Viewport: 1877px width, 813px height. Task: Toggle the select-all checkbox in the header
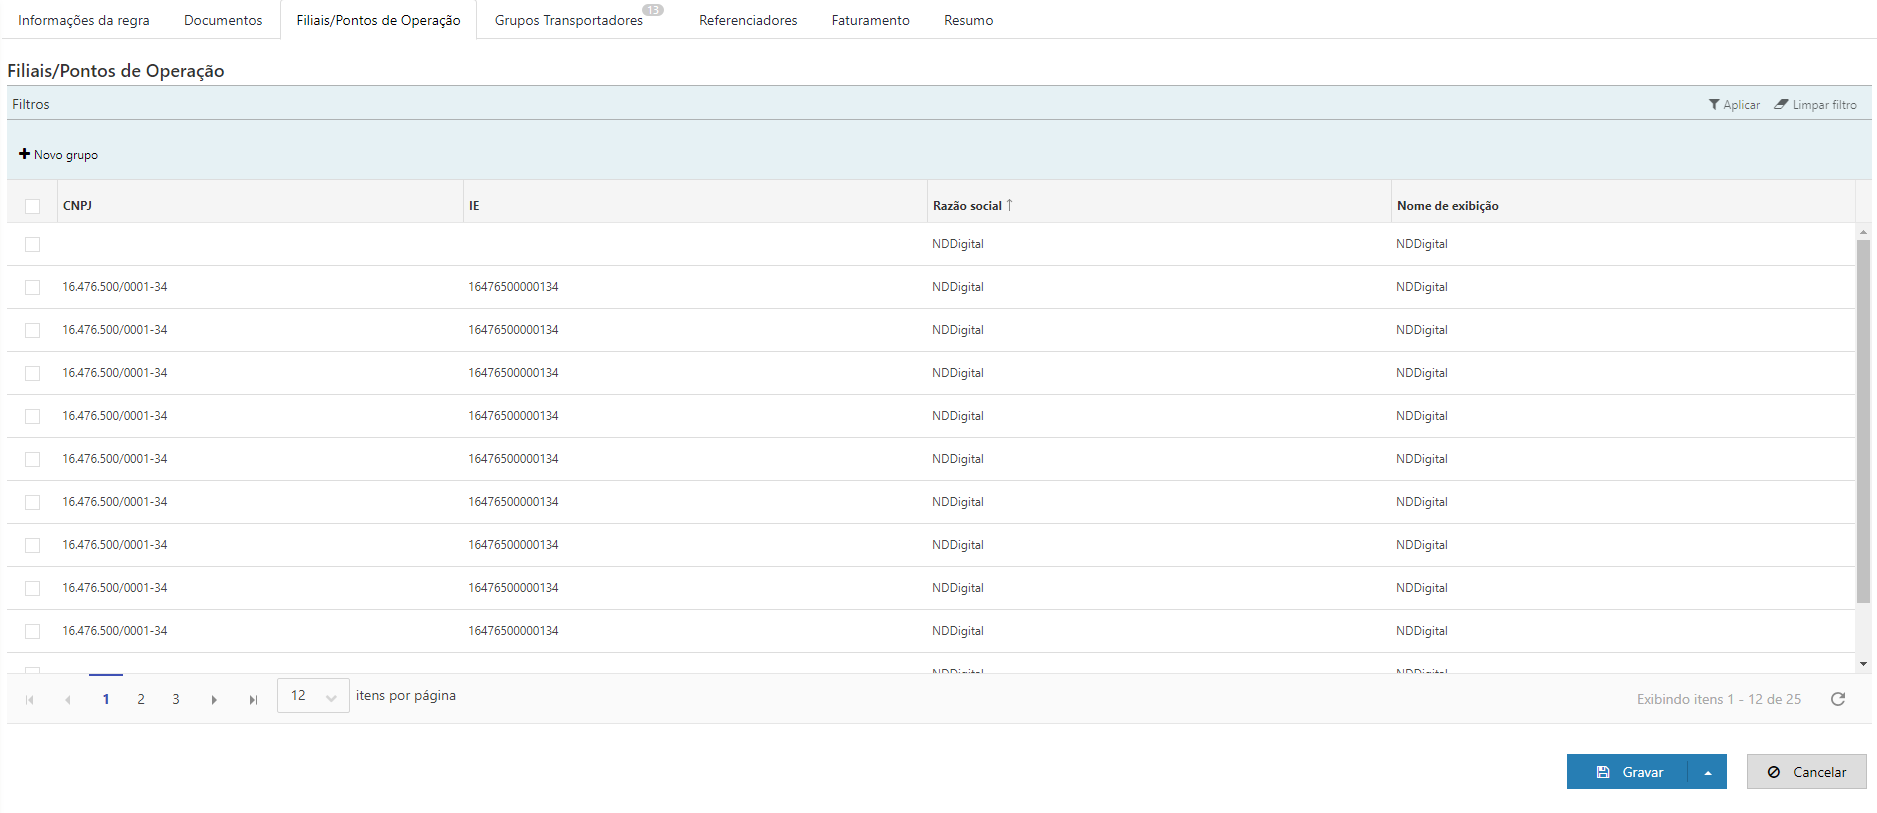33,206
